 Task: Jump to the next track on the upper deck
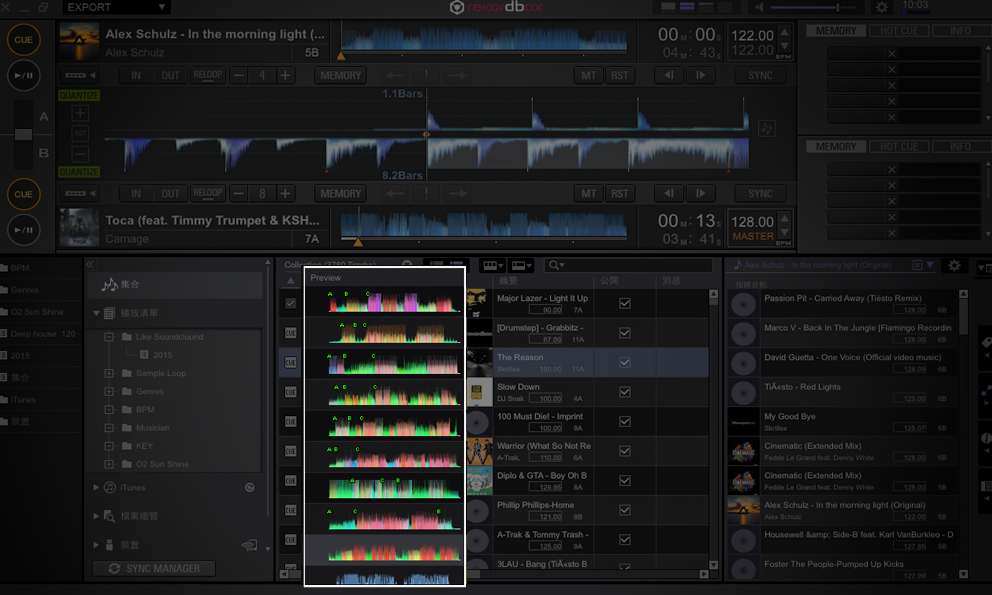[700, 75]
